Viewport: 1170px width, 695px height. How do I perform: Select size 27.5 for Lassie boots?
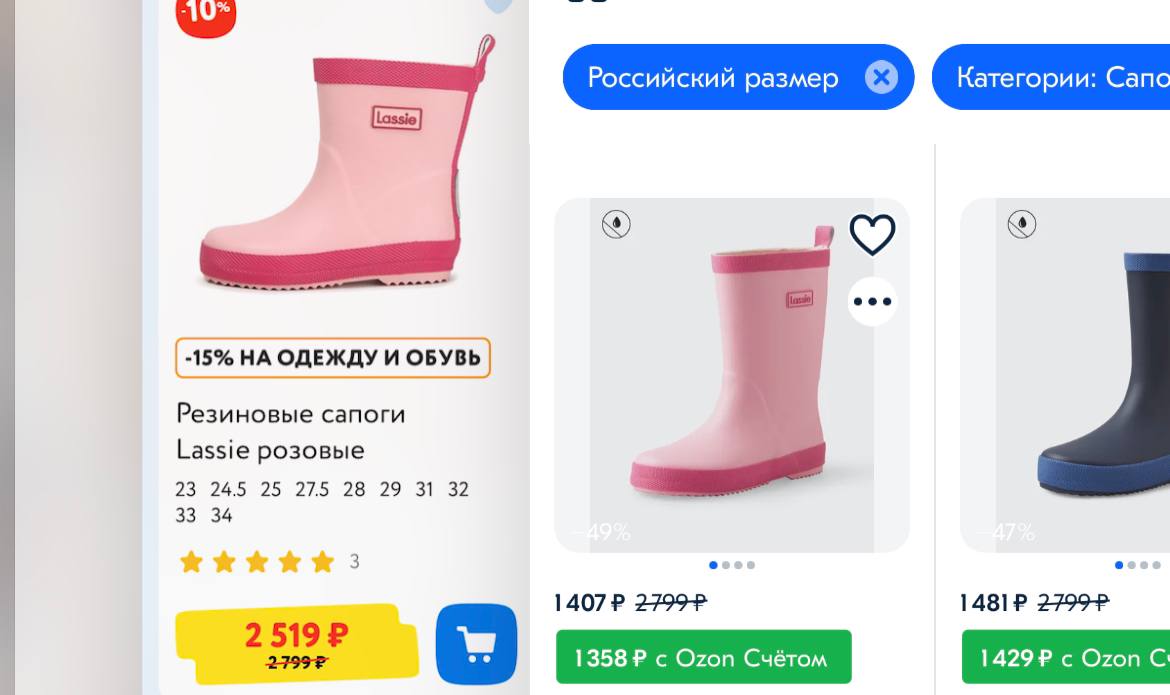(x=311, y=490)
